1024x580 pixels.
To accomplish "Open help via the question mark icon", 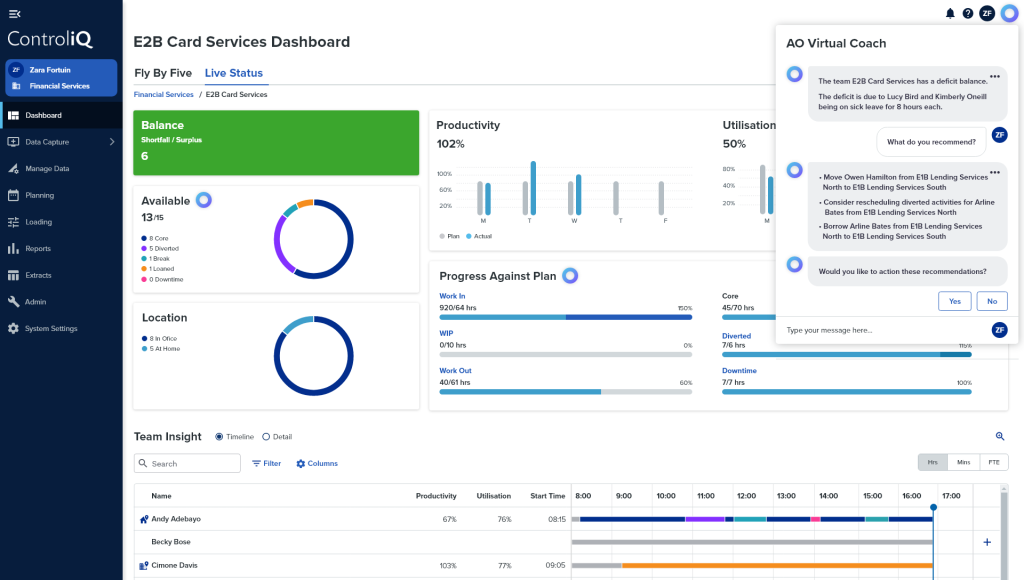I will (x=968, y=13).
